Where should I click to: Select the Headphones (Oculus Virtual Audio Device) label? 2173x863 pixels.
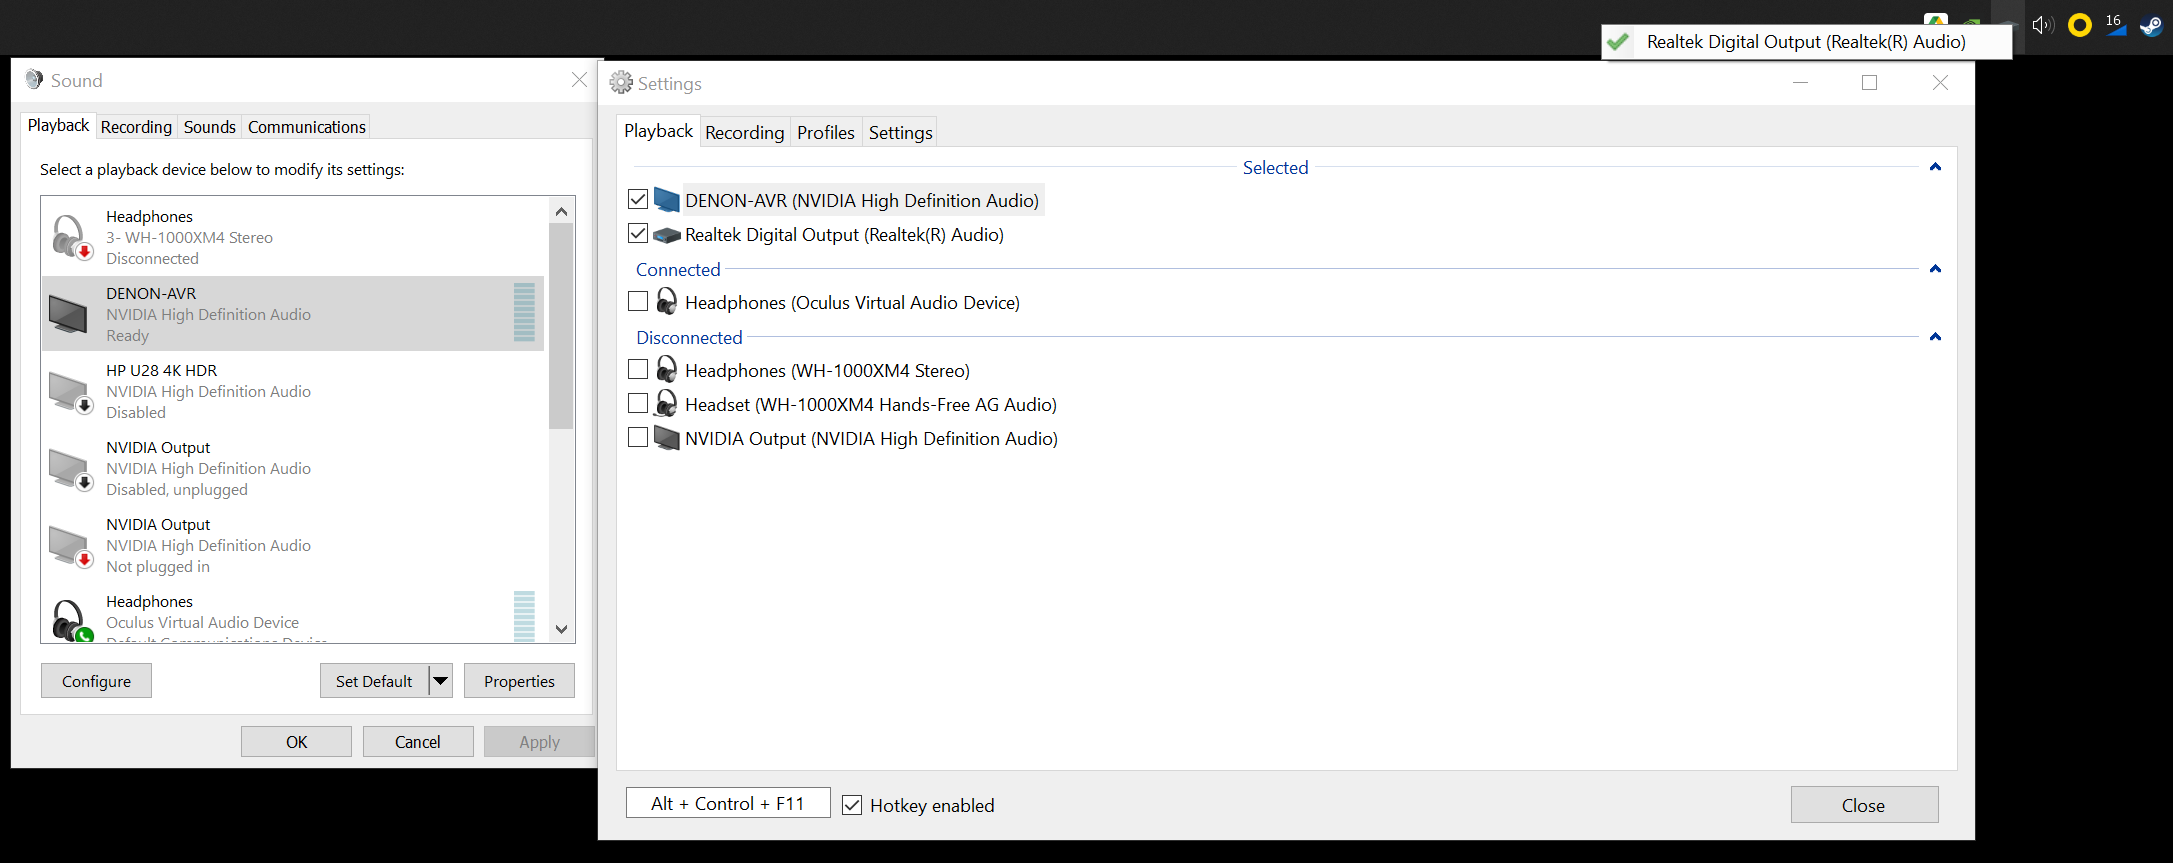click(x=852, y=302)
